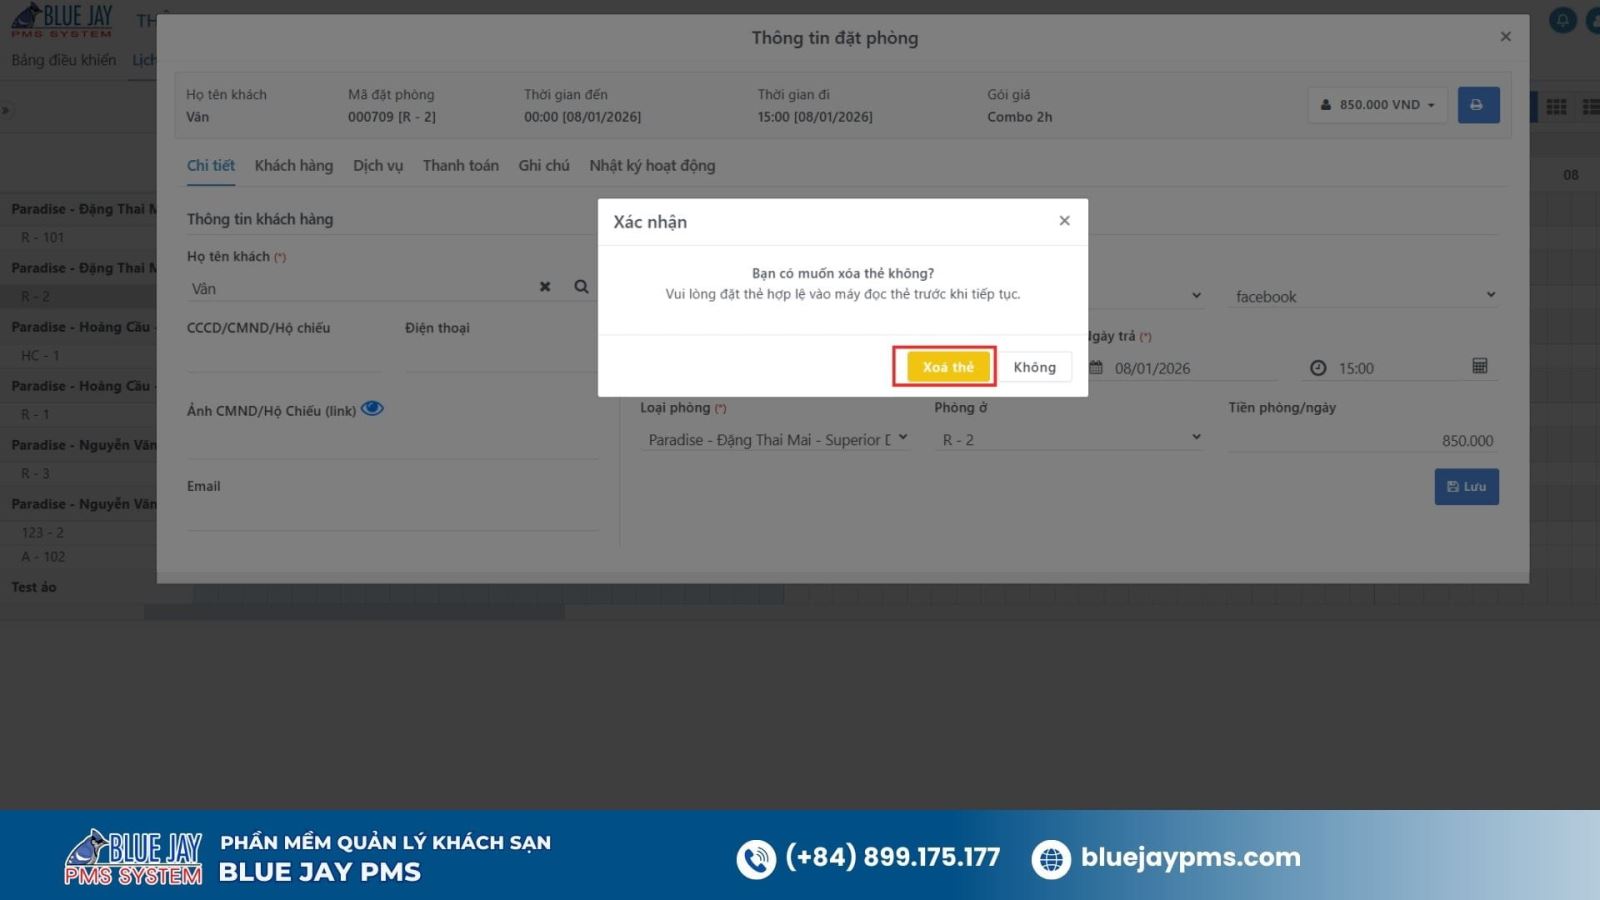Screen dimensions: 1600x900
Task: Confirm with the Xoá thẻ button
Action: point(947,367)
